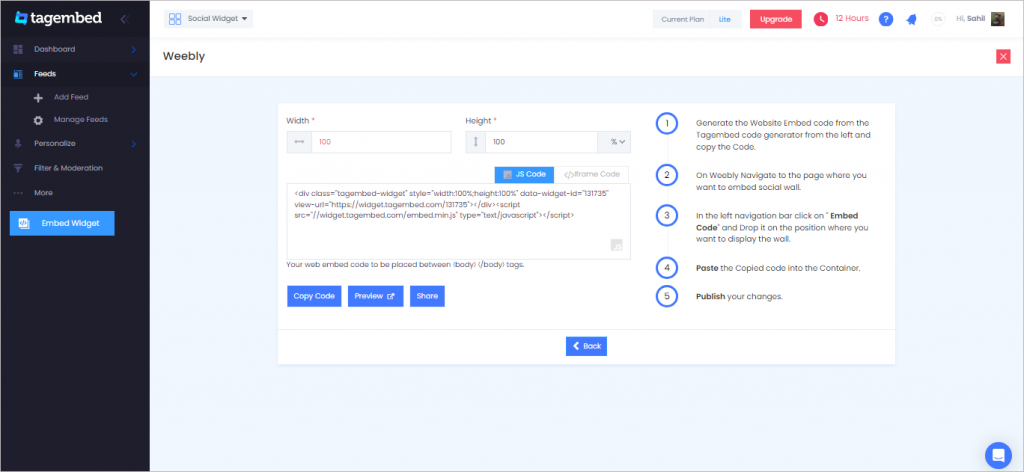
Task: Collapse the sidebar with double-chevron icon
Action: (124, 19)
